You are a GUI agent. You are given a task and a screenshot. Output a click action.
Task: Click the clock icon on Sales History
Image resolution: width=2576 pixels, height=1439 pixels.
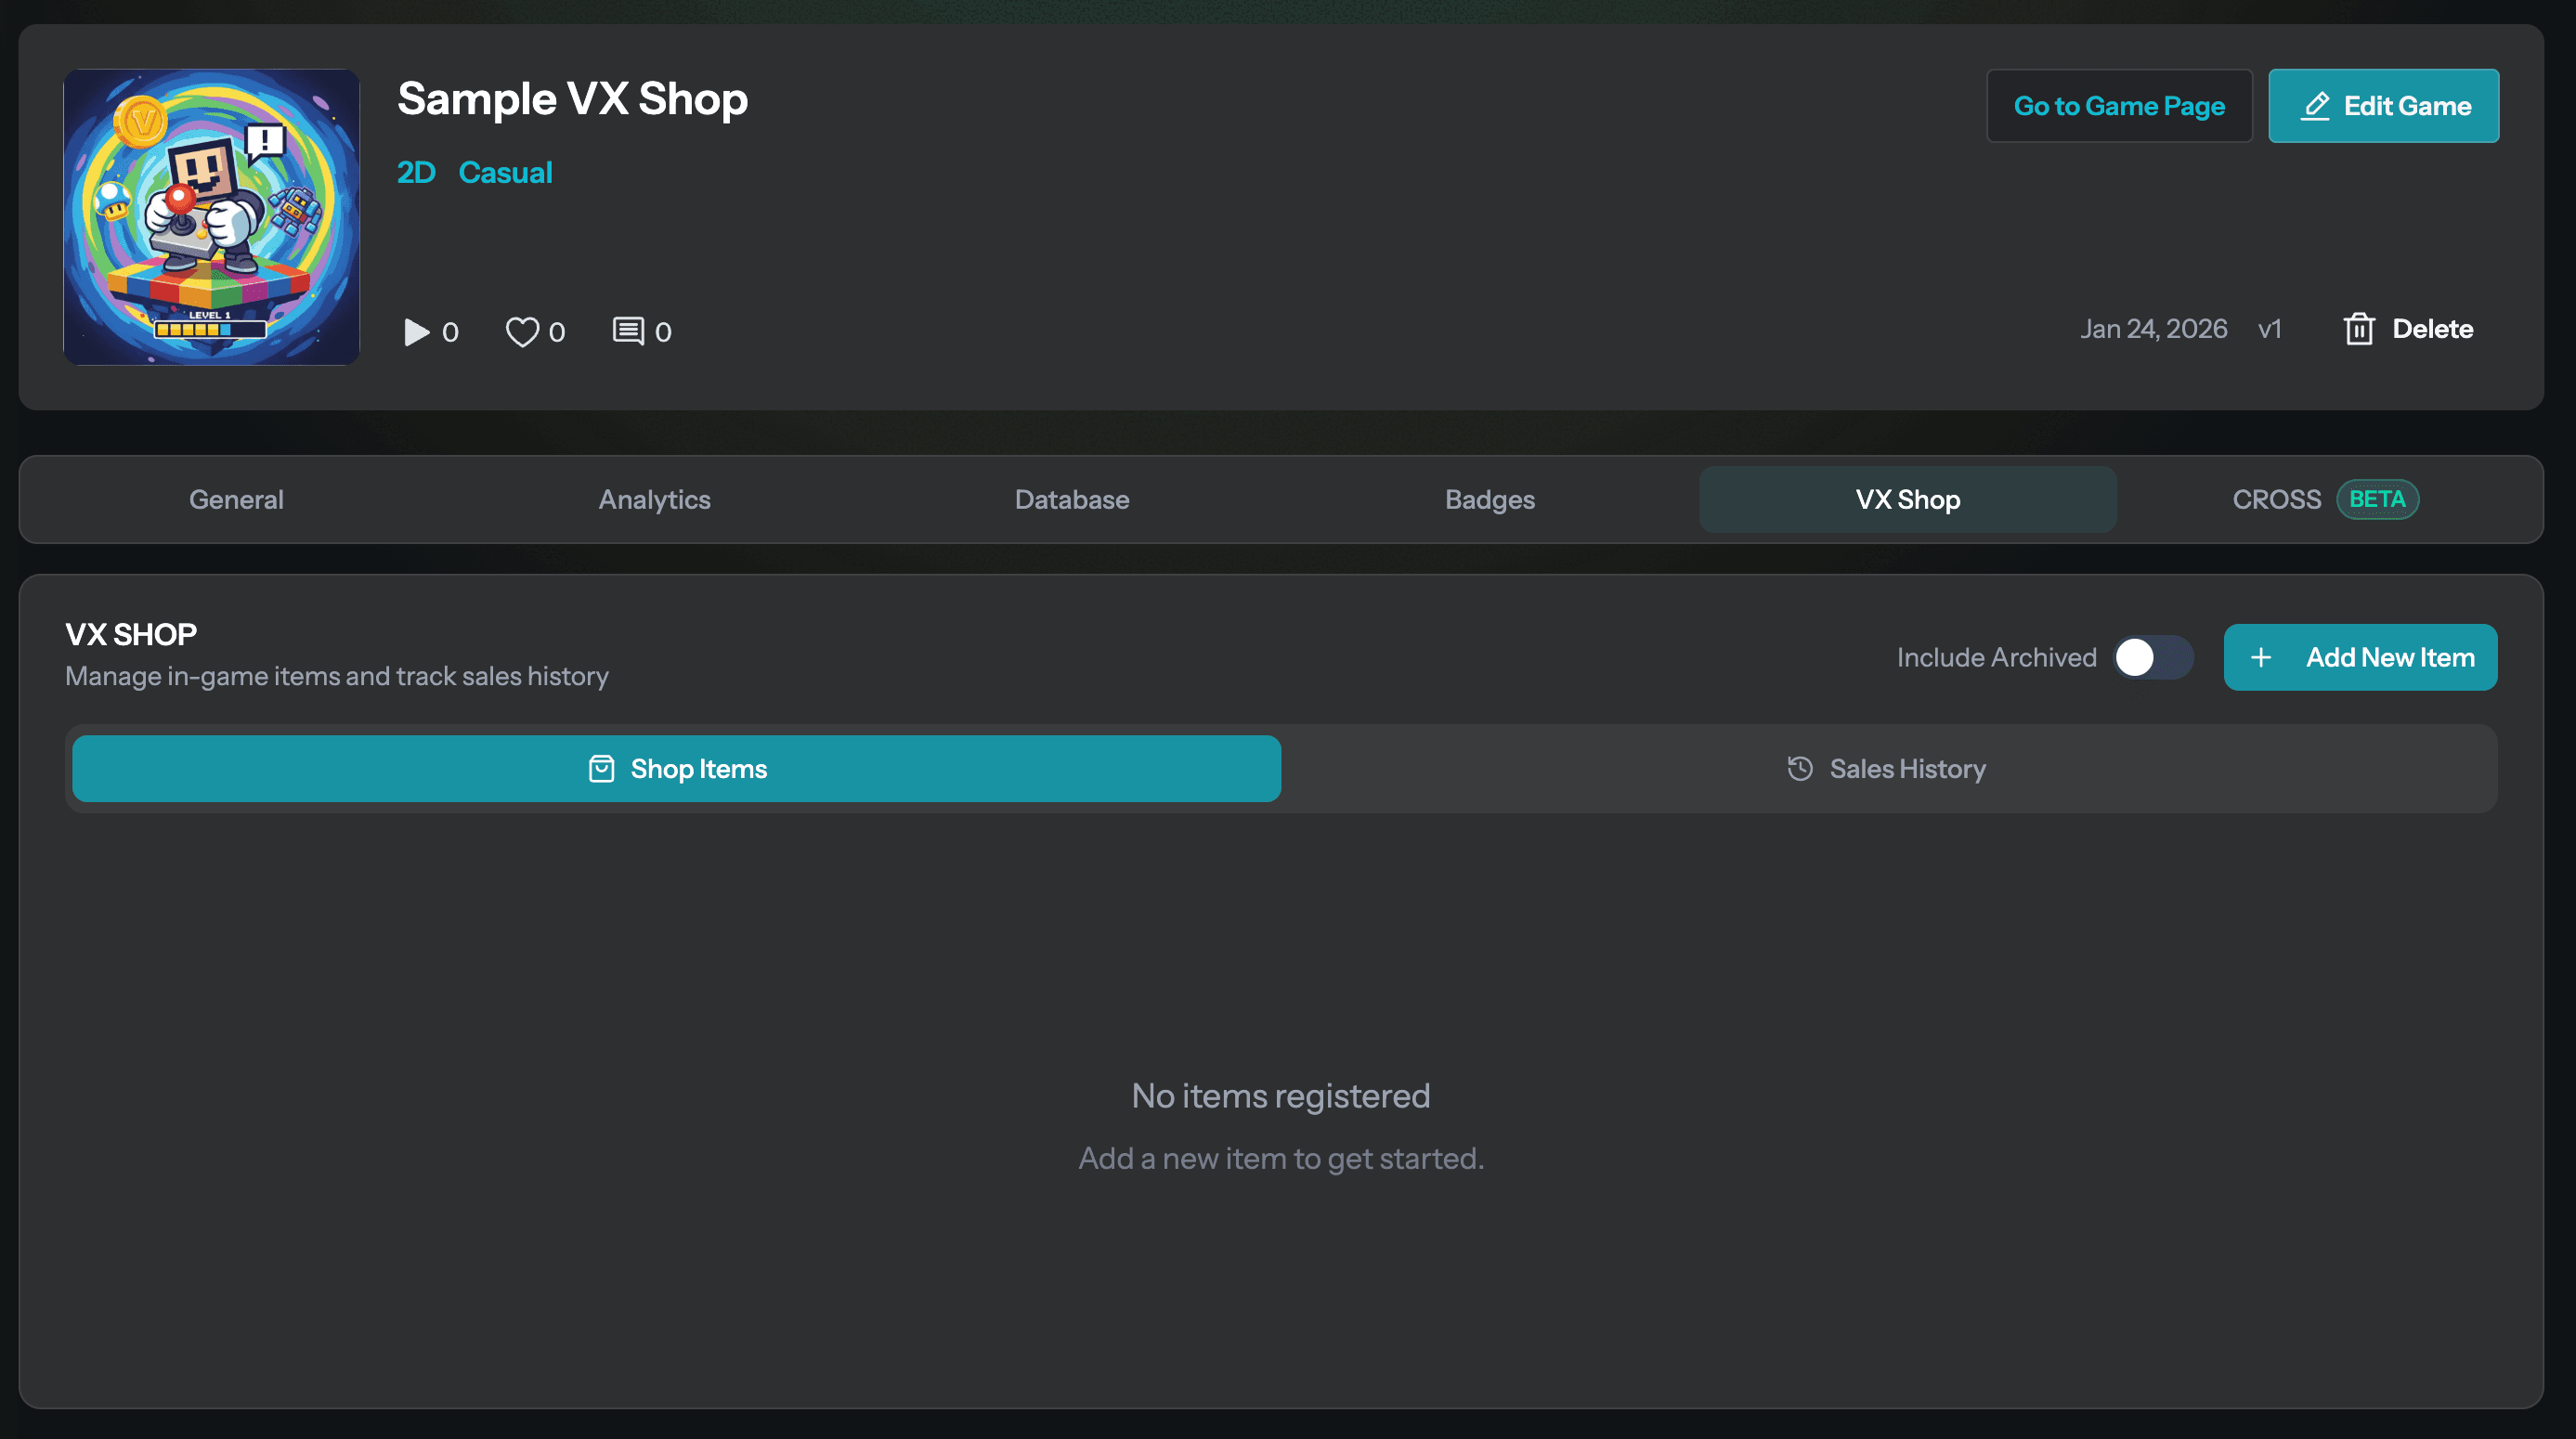(x=1801, y=768)
